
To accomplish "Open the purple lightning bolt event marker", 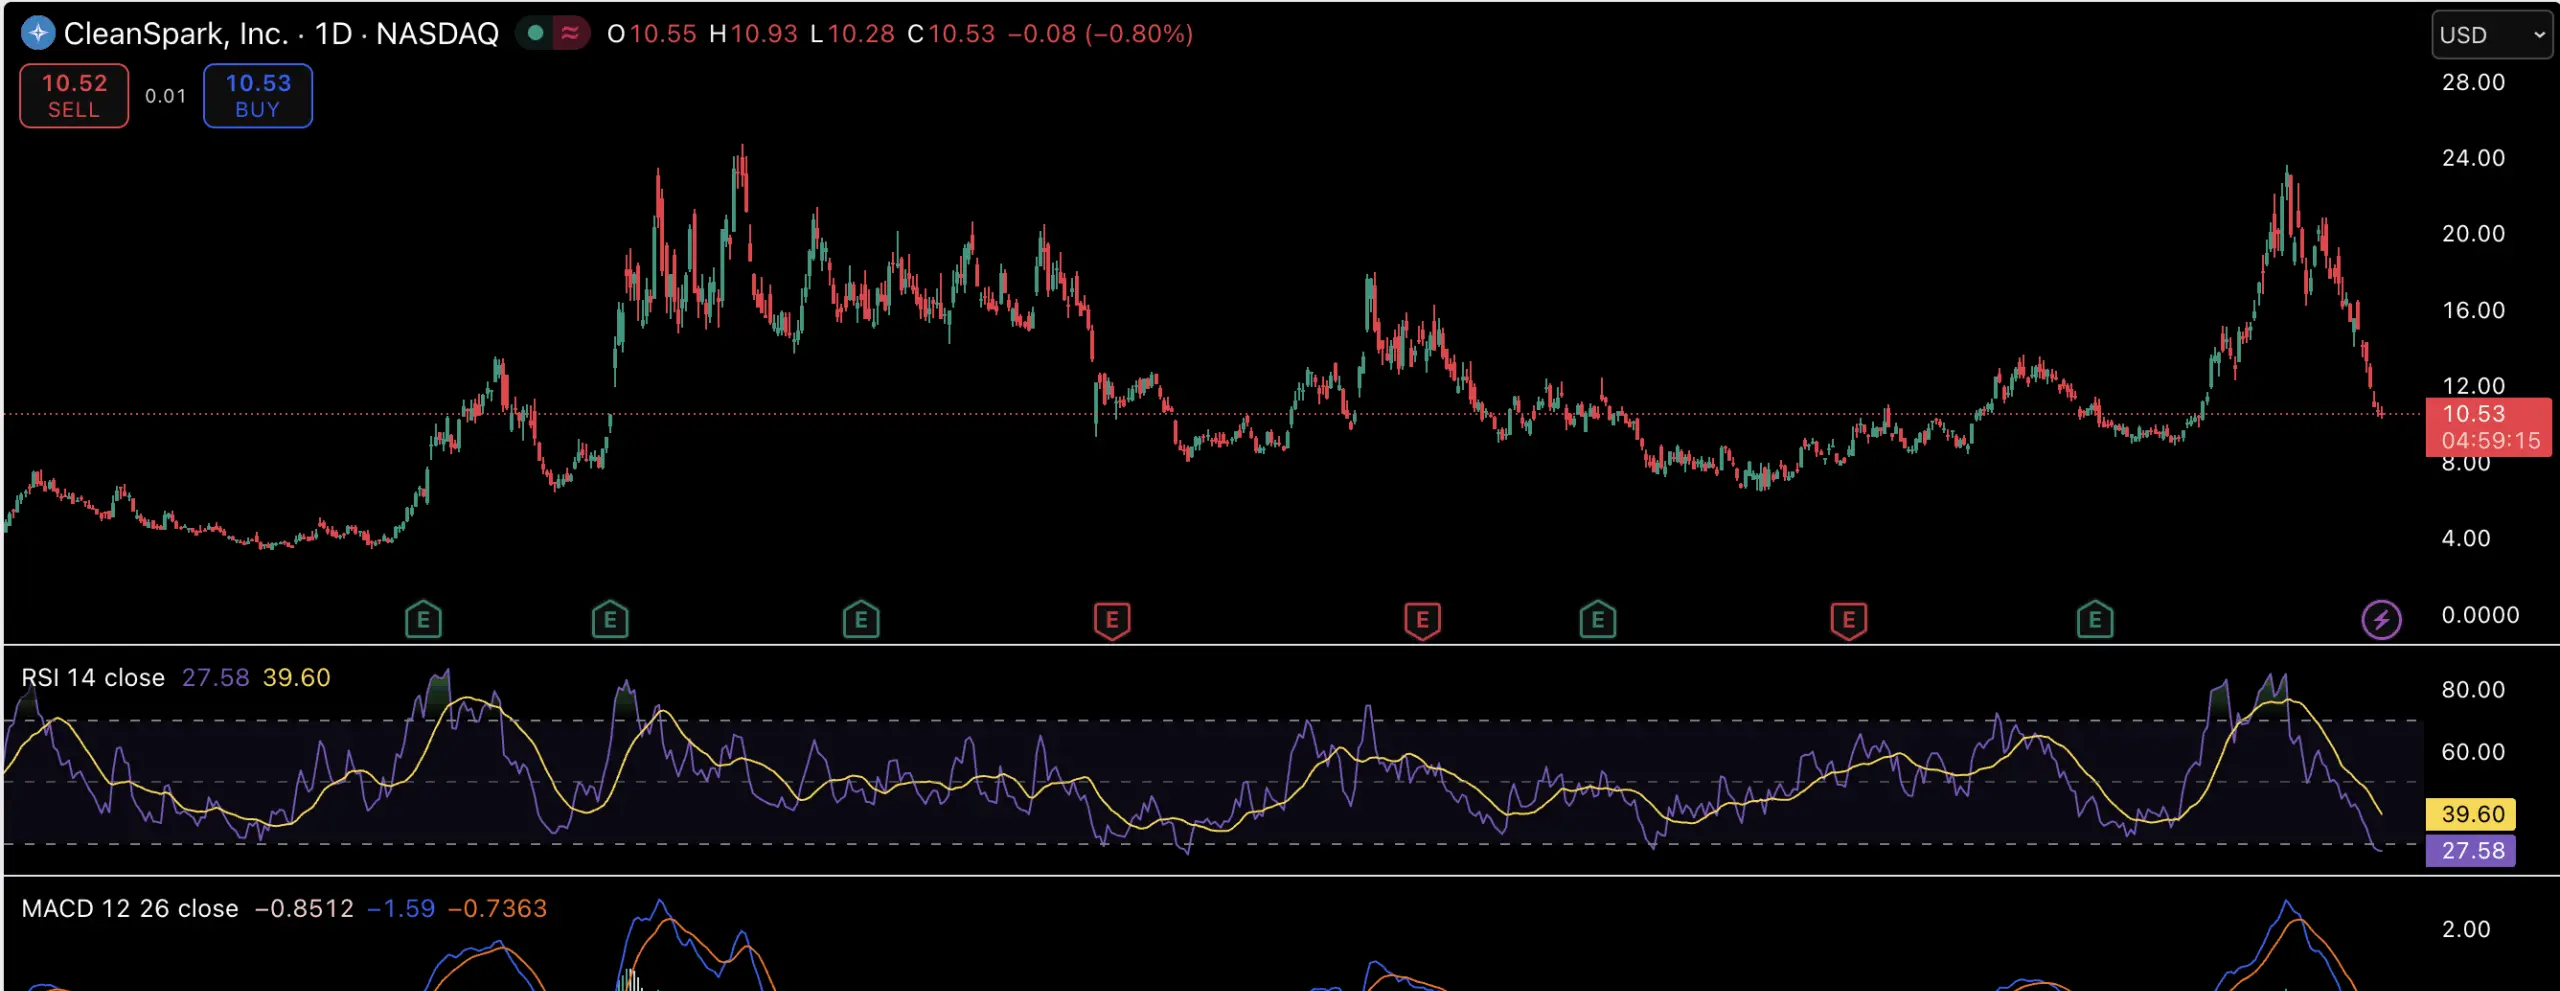I will click(2381, 620).
